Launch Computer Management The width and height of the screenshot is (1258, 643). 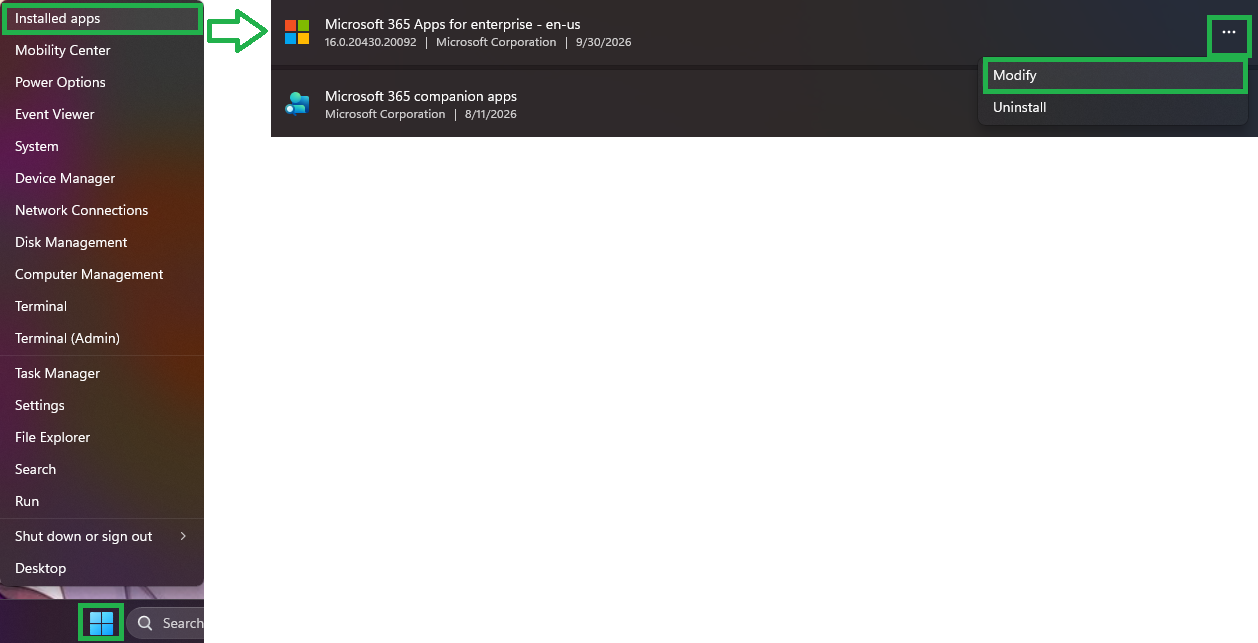point(101,274)
